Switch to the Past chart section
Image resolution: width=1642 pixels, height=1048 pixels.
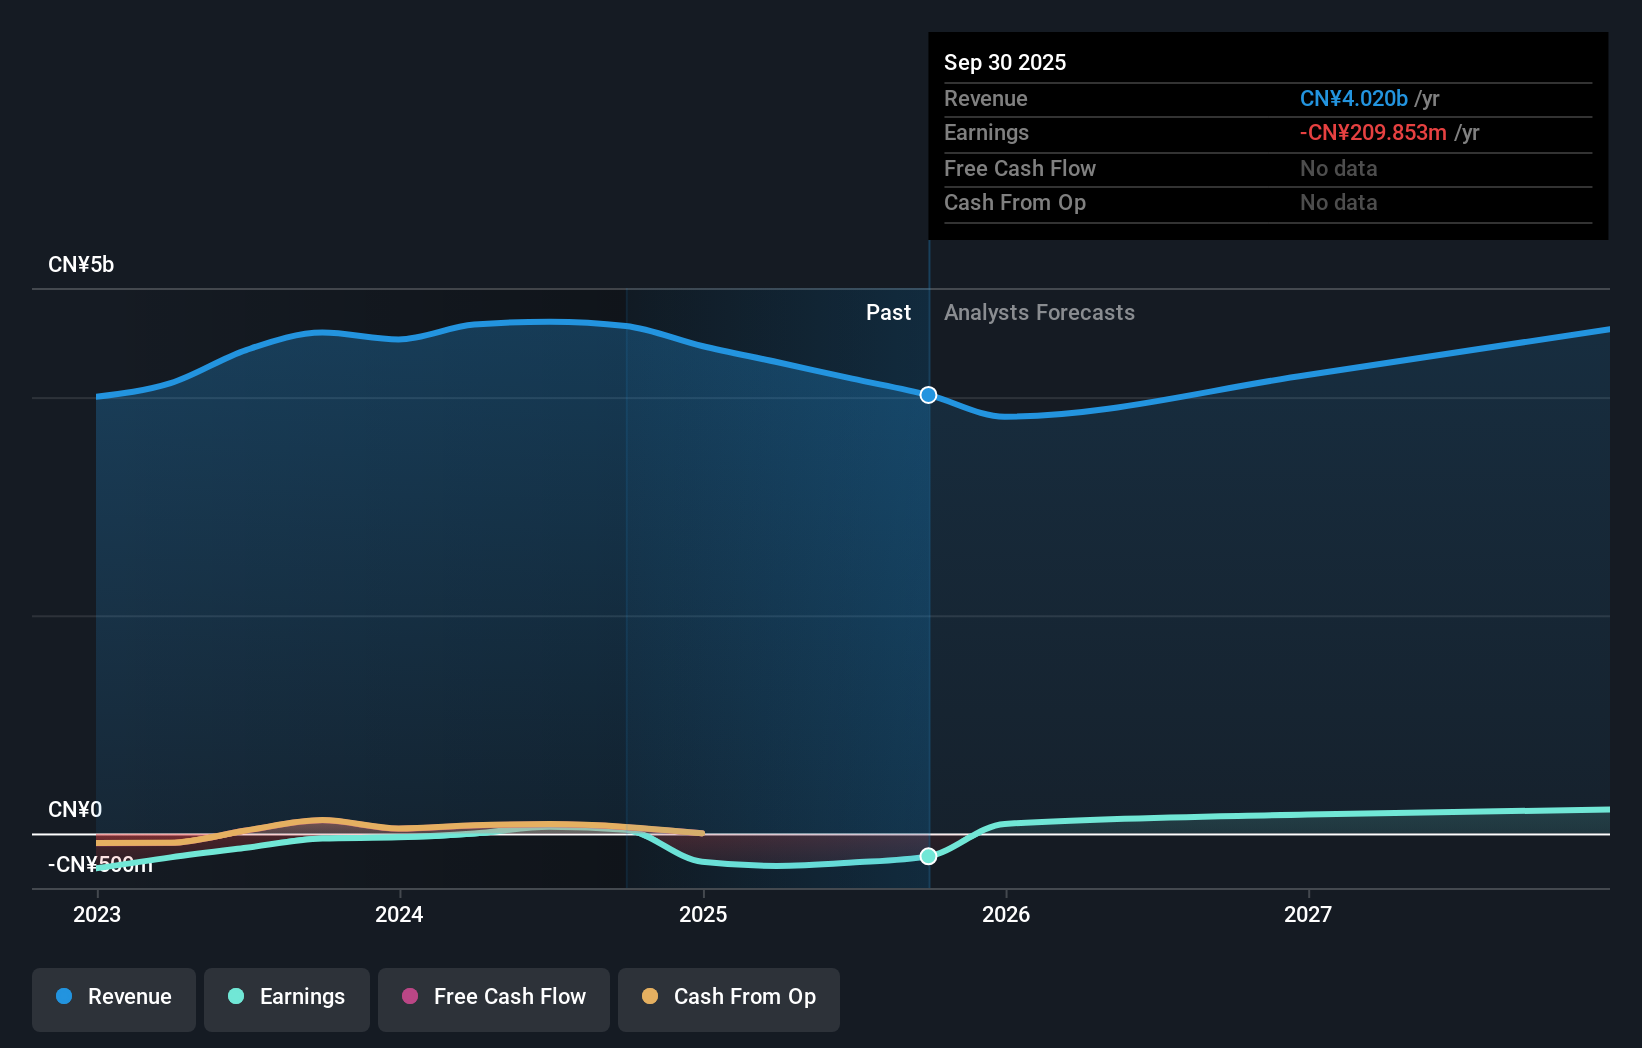click(x=888, y=312)
